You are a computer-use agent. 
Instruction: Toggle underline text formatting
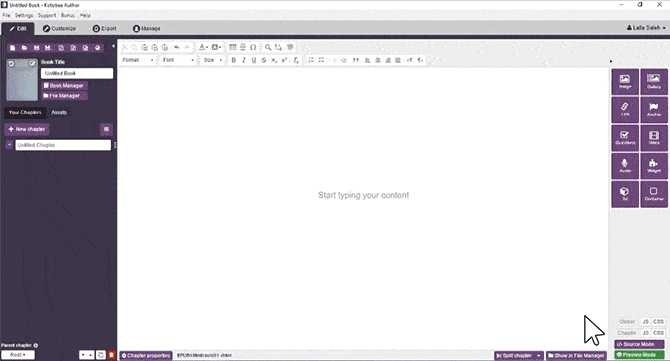coord(254,60)
